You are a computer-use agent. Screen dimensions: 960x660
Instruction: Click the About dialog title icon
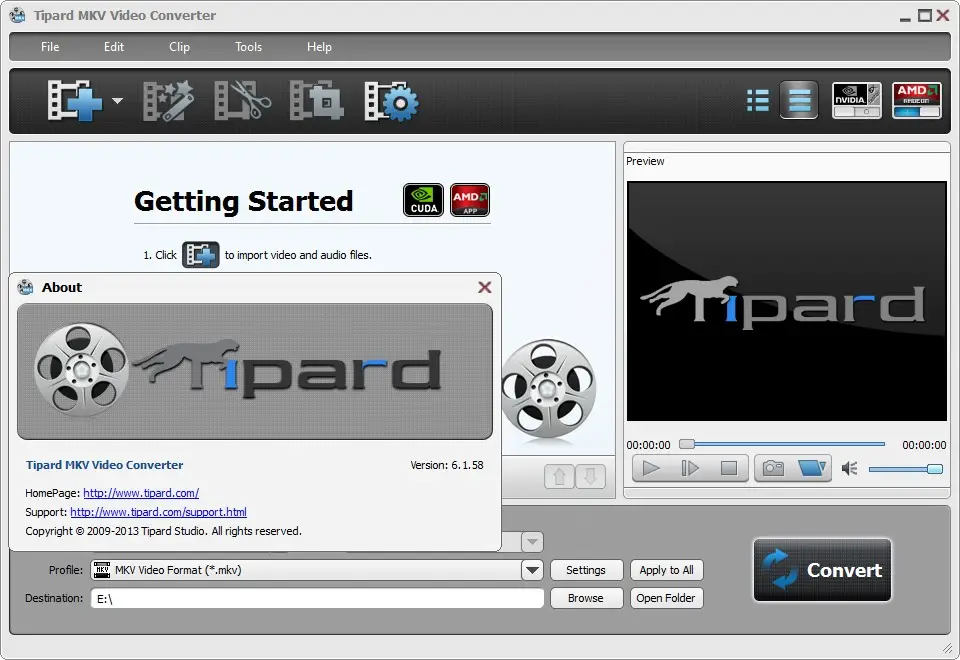pos(25,287)
